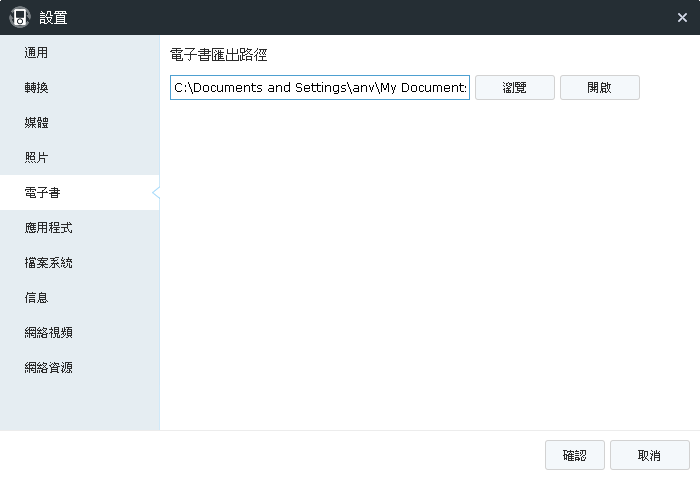Close the 設置 settings dialog
Image resolution: width=700 pixels, height=480 pixels.
tap(682, 17)
